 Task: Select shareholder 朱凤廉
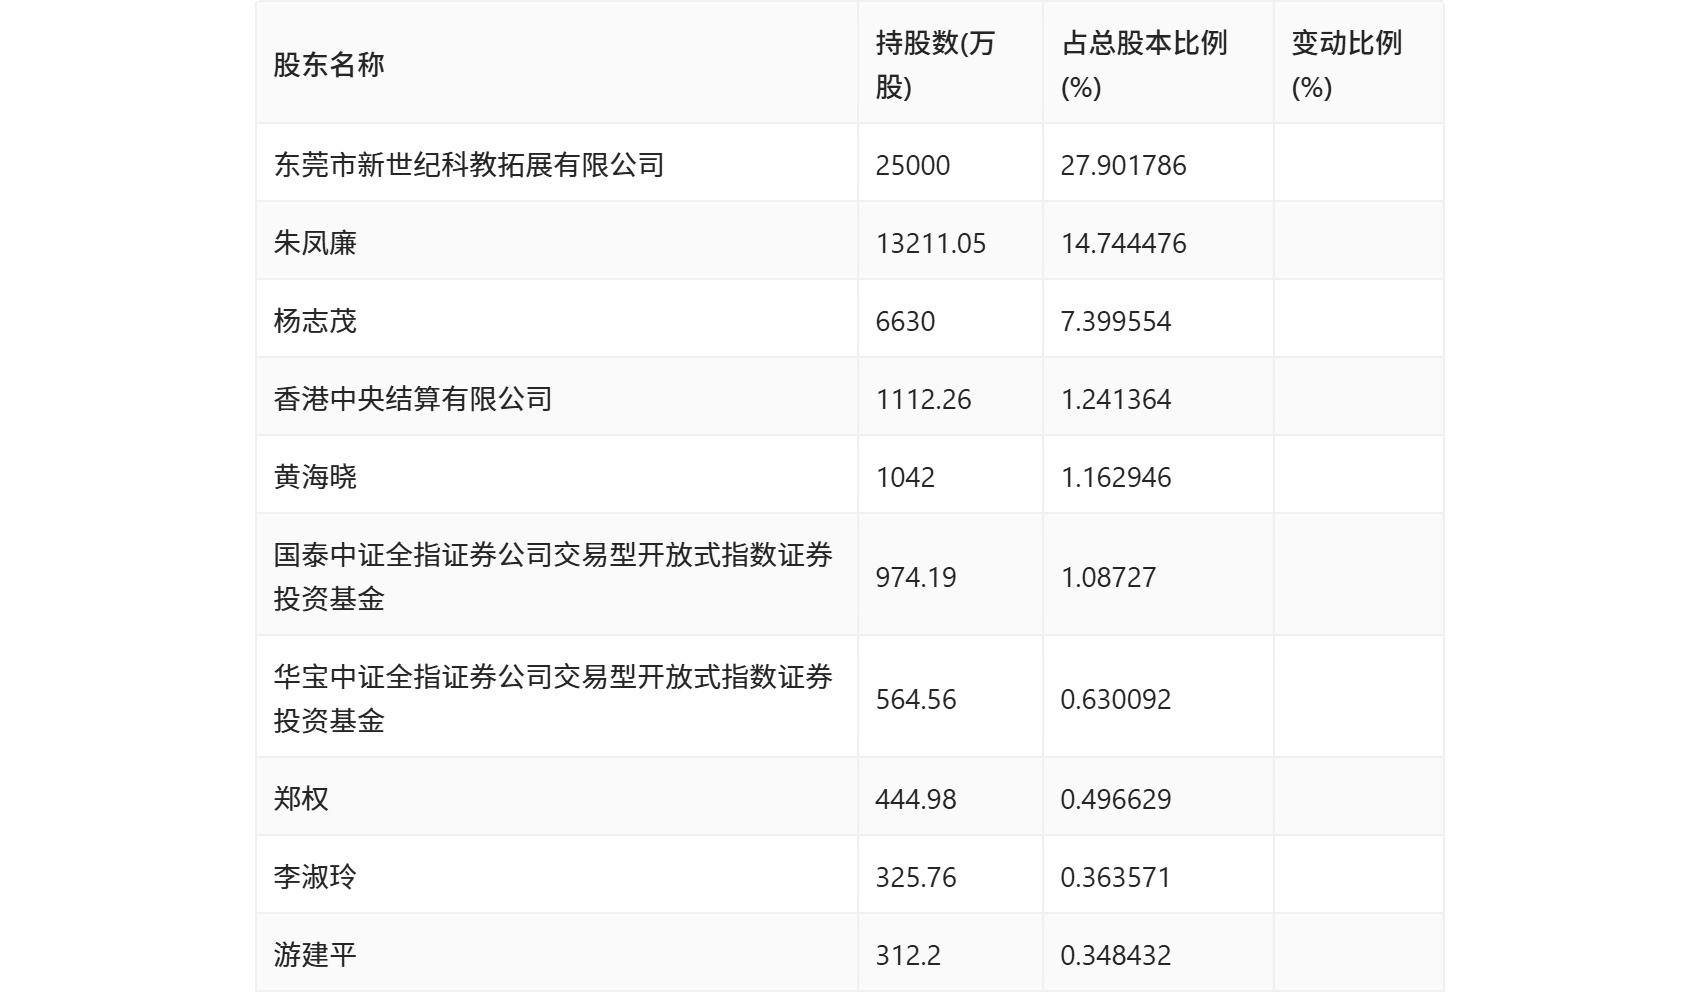(315, 243)
